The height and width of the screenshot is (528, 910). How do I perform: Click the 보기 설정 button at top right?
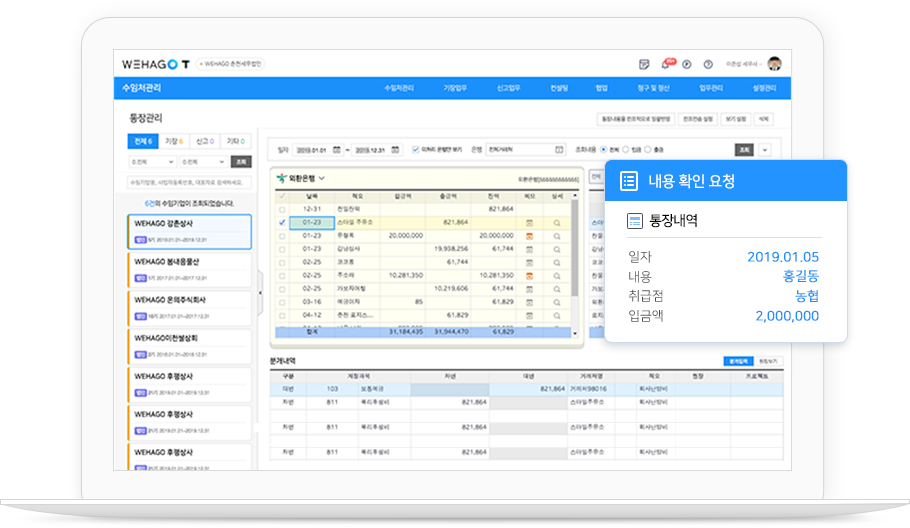pos(736,119)
